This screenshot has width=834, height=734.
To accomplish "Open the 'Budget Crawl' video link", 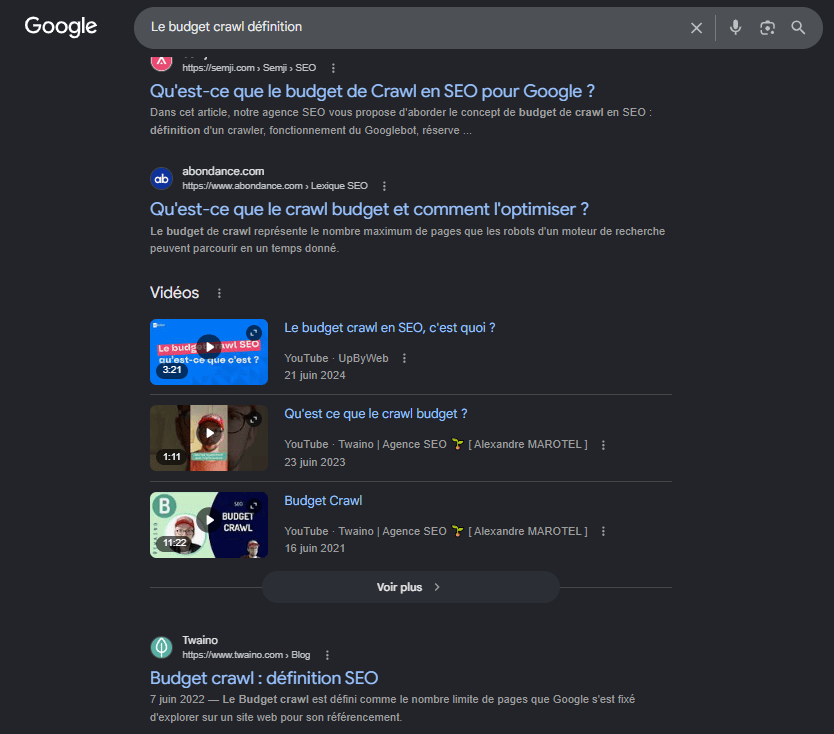I will pyautogui.click(x=323, y=501).
